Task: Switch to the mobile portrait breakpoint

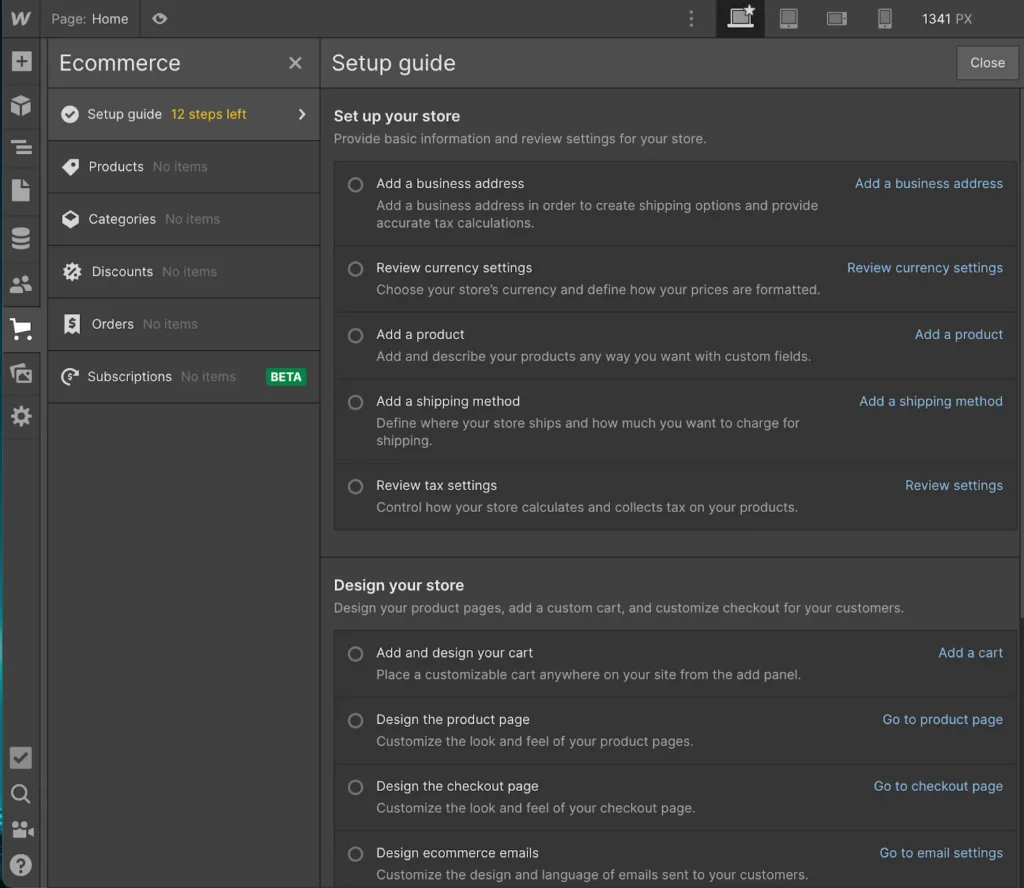Action: tap(884, 18)
